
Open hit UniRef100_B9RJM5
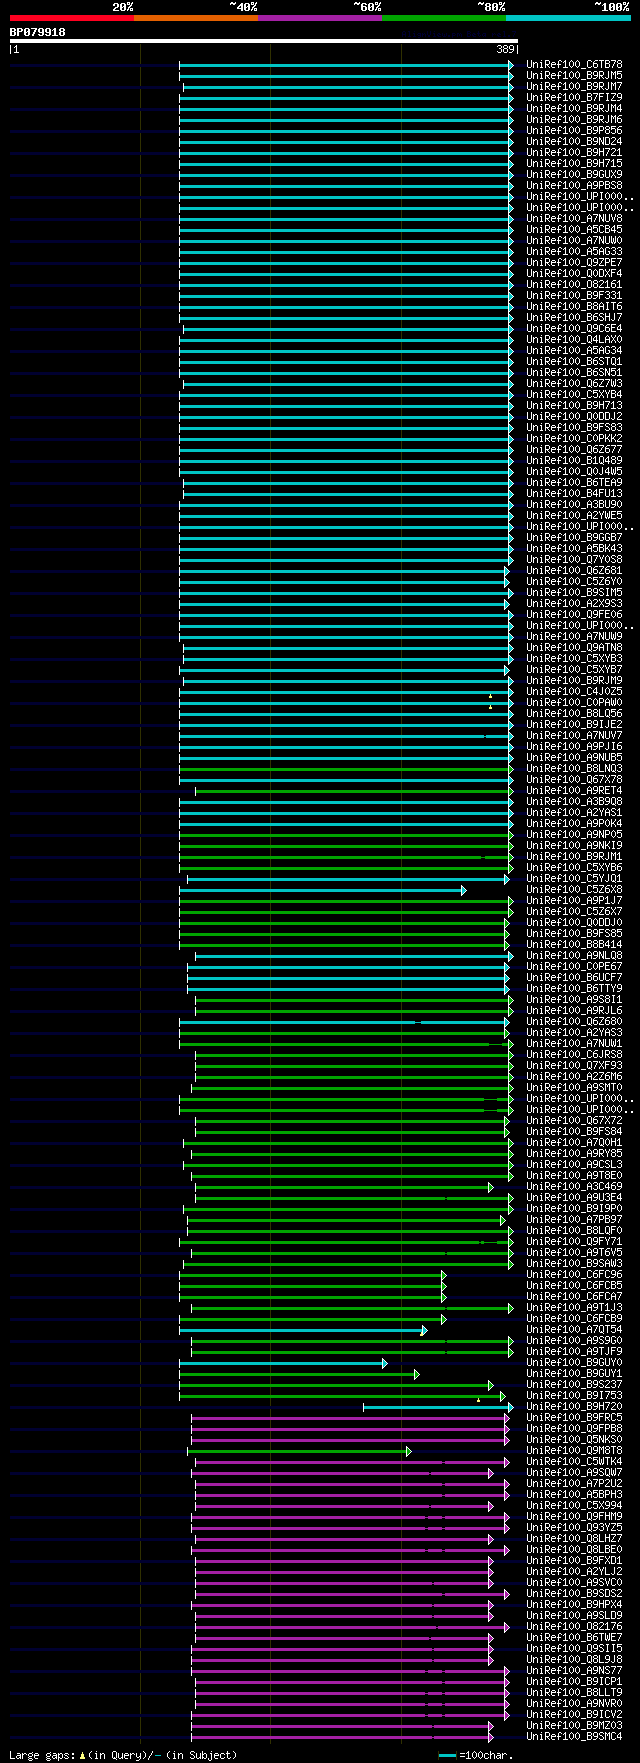tap(574, 75)
